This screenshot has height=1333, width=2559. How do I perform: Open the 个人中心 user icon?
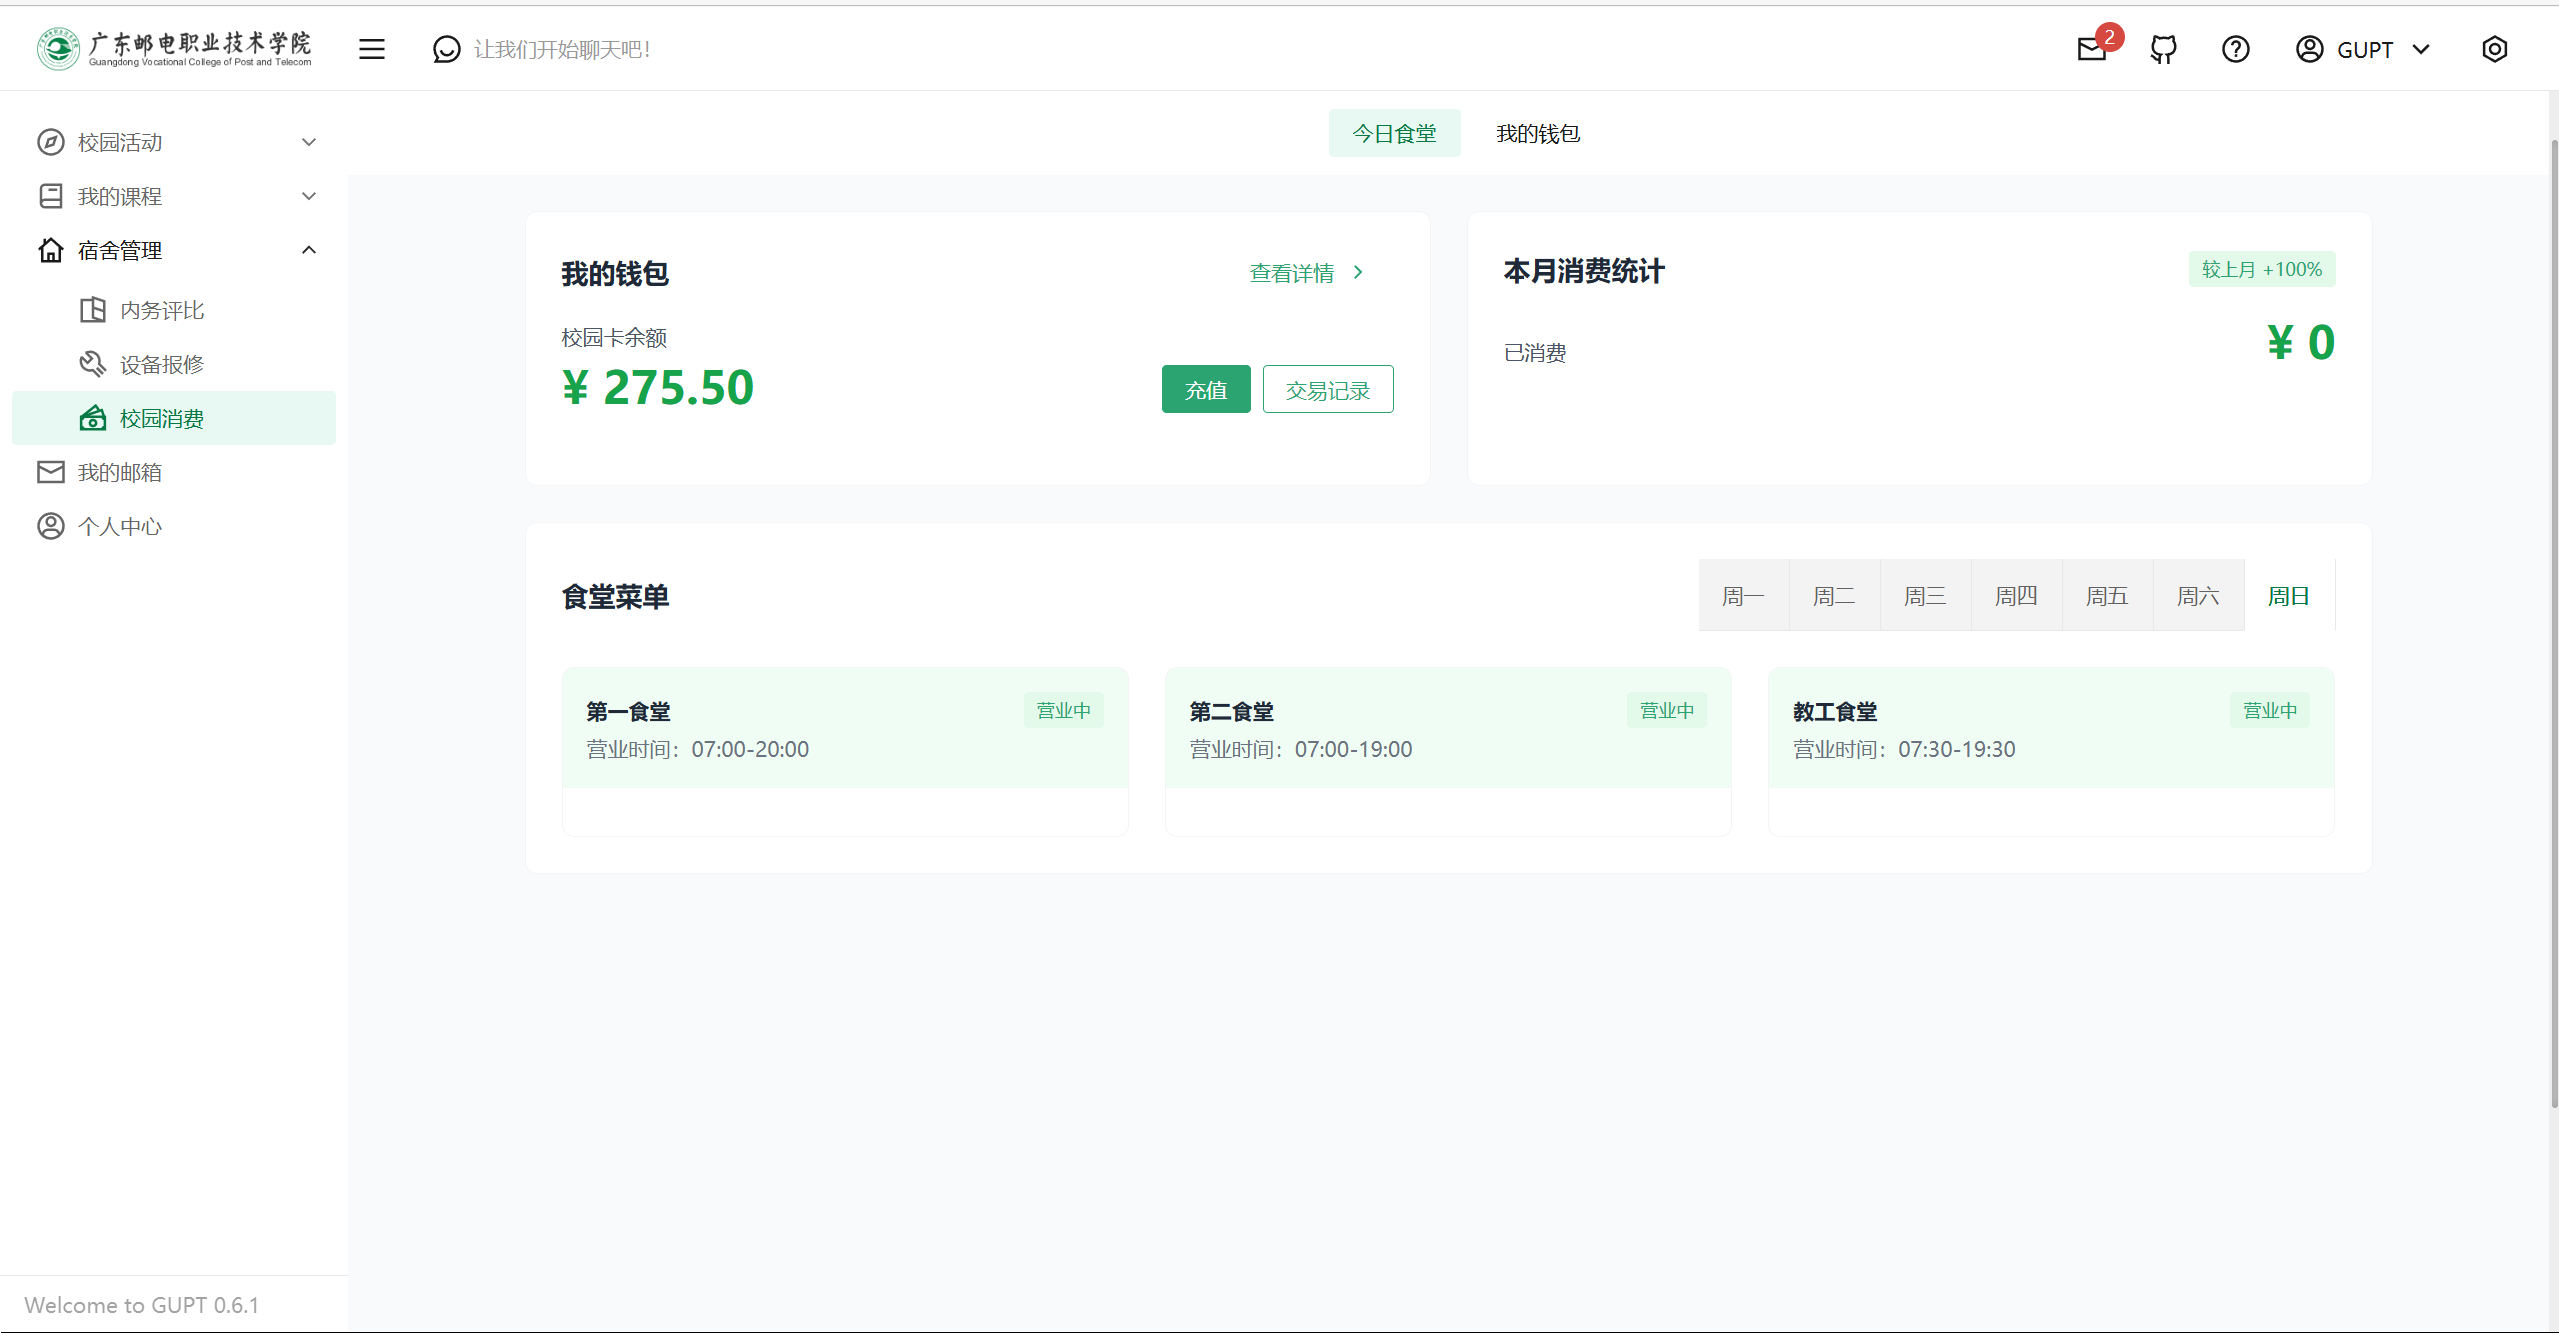(51, 525)
